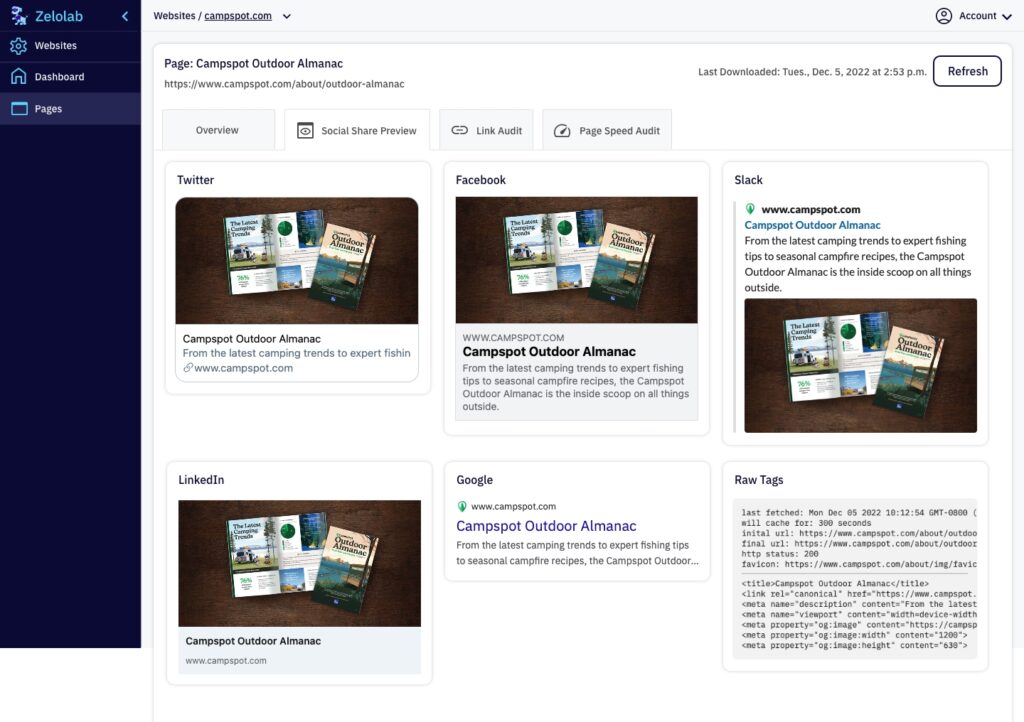Click the Websites breadcrumb text
Screen dimensions: 1024x722
(x=174, y=16)
